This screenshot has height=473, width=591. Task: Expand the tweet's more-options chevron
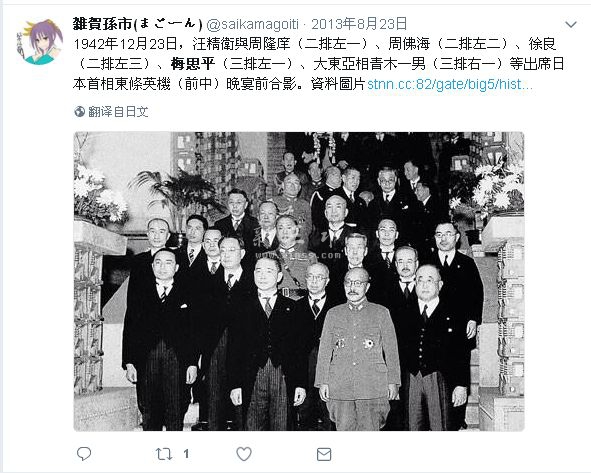(571, 24)
